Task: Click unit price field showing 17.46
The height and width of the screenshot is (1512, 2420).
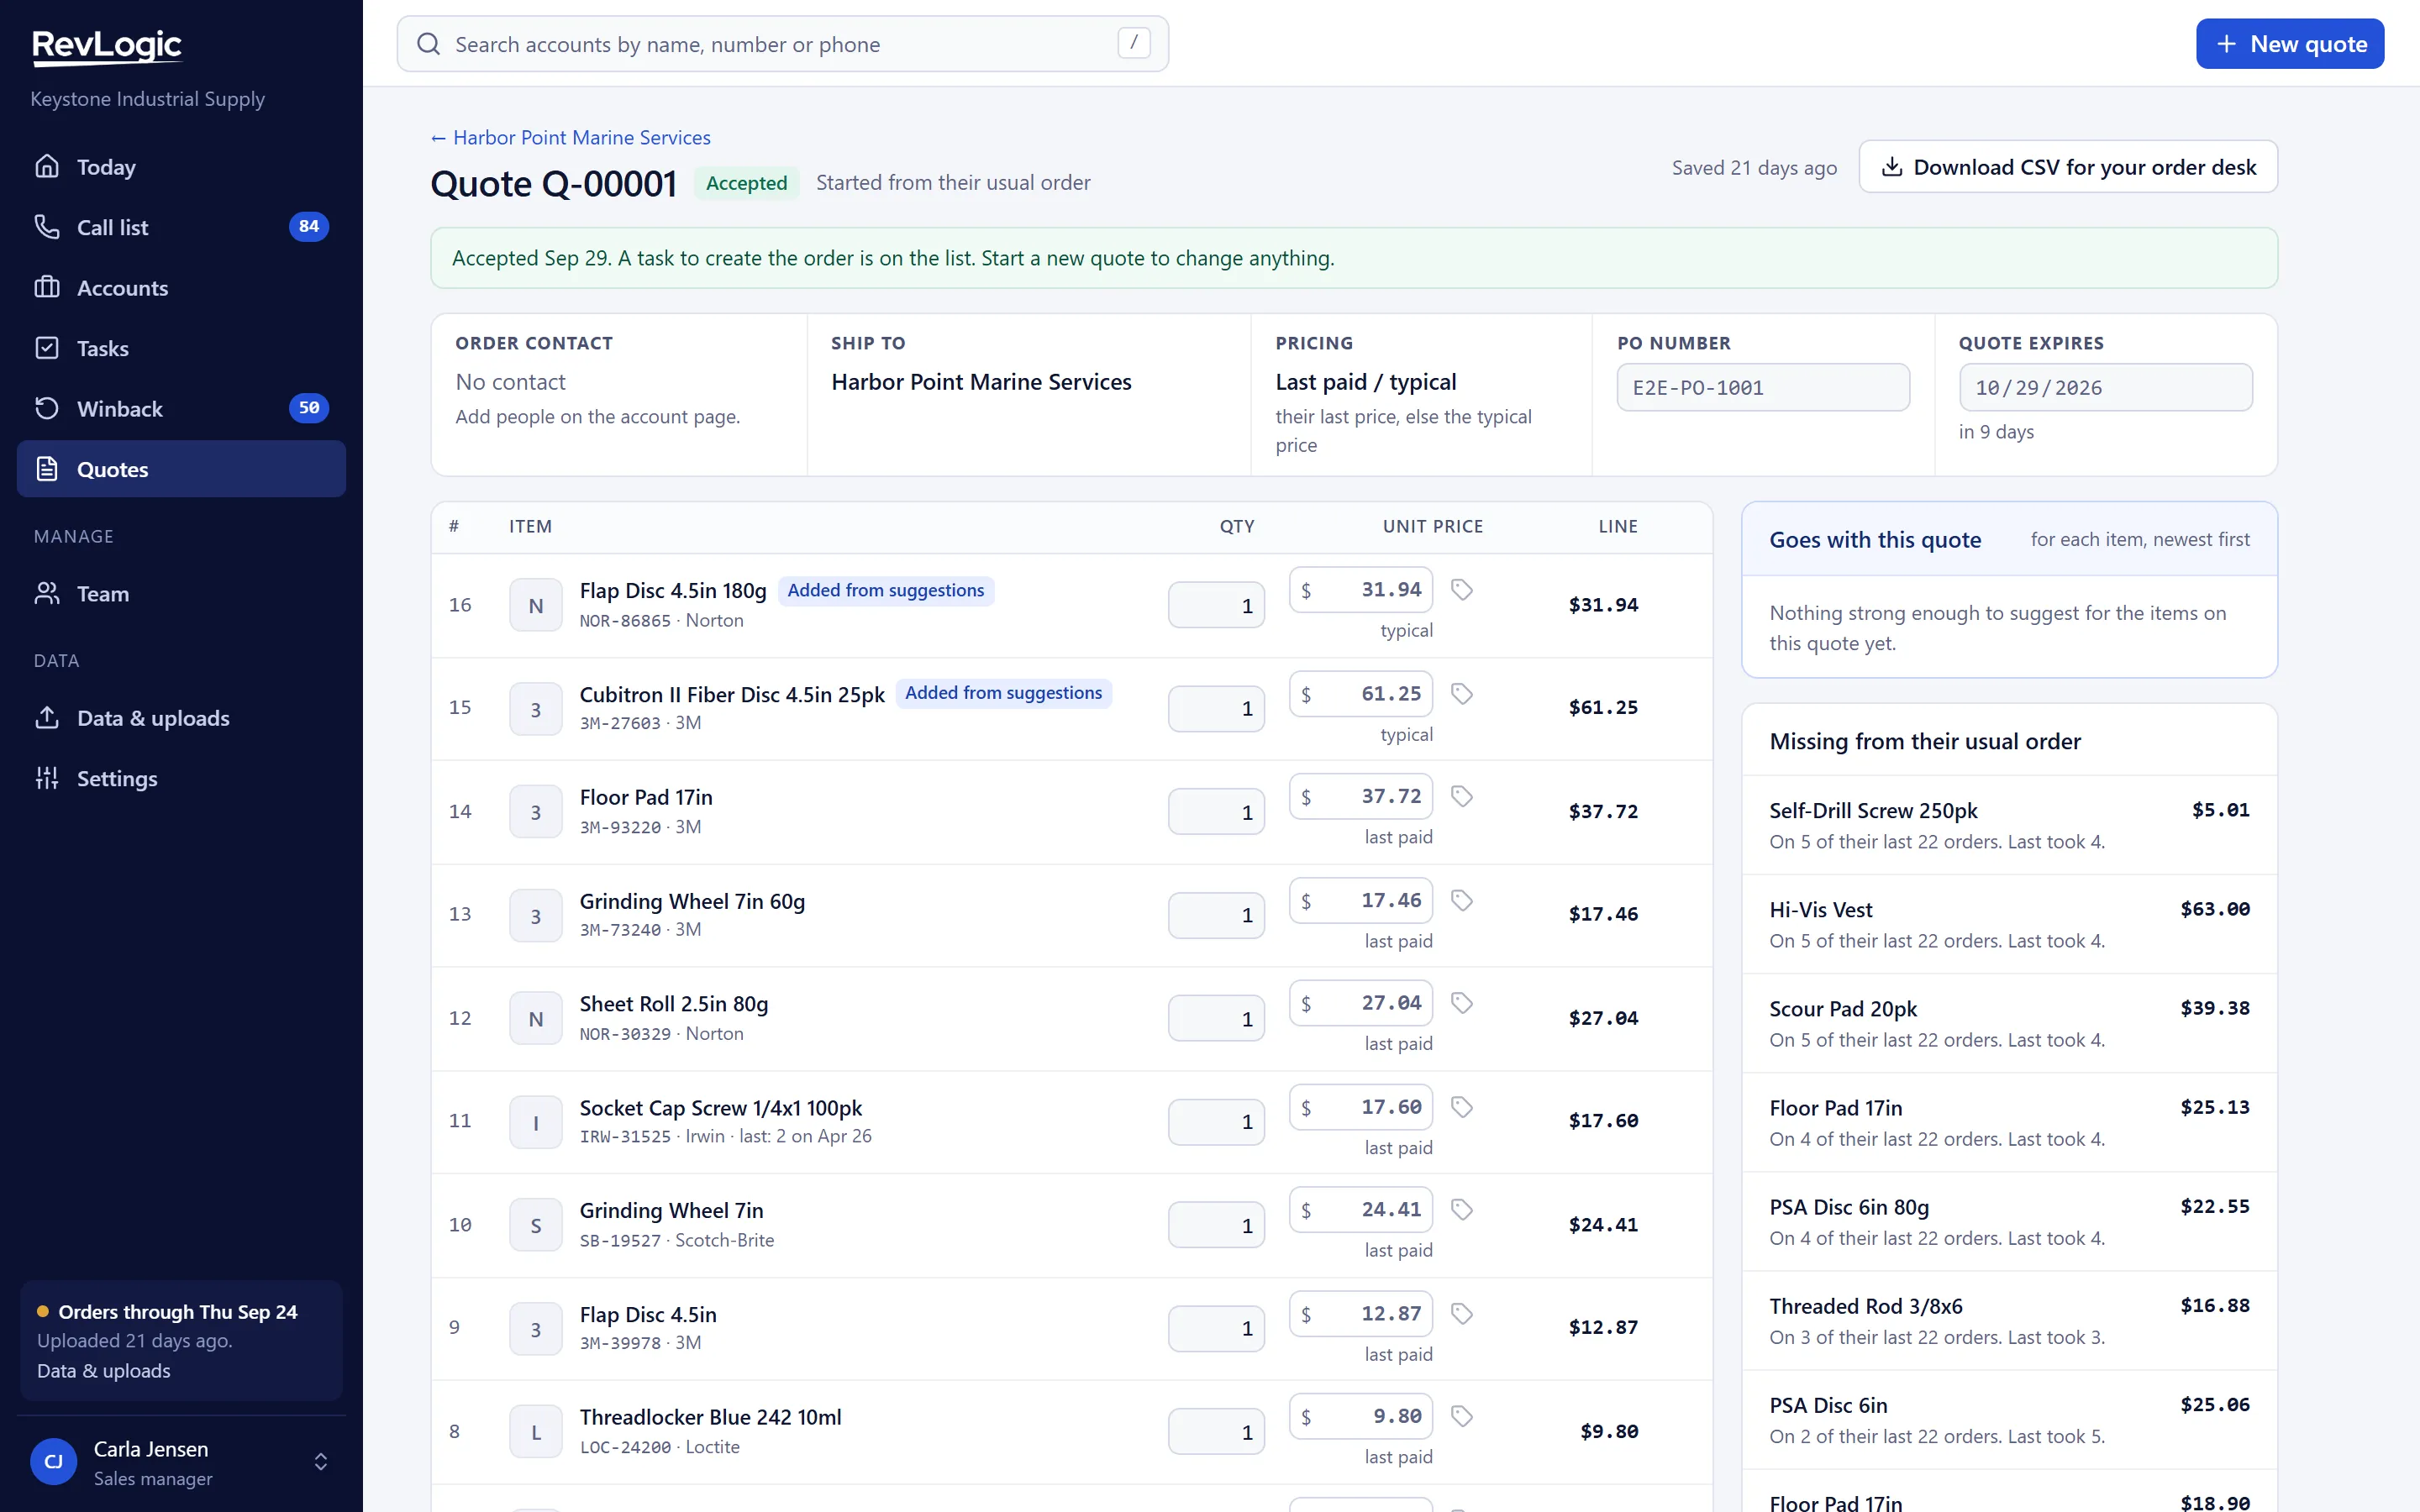Action: click(x=1361, y=901)
